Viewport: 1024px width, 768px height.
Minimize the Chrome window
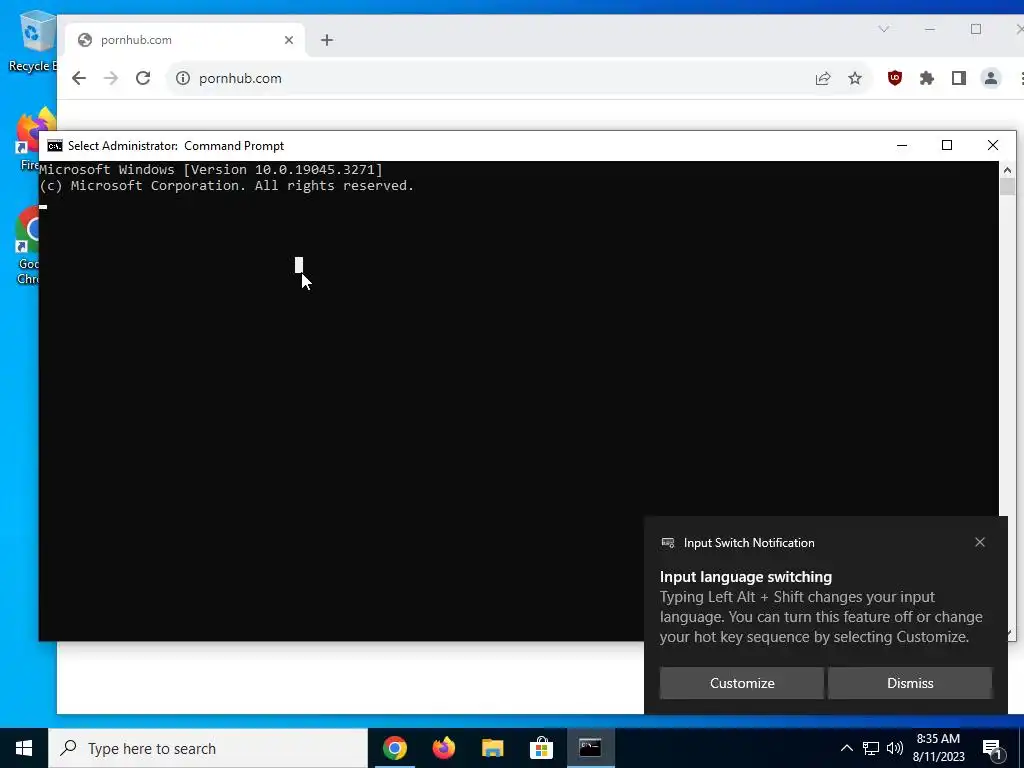coord(930,29)
